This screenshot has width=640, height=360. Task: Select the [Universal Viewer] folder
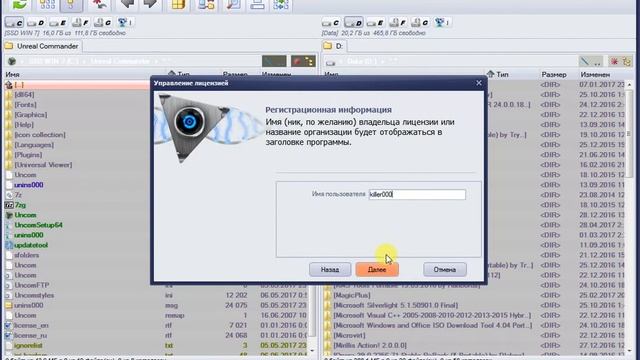[x=43, y=165]
